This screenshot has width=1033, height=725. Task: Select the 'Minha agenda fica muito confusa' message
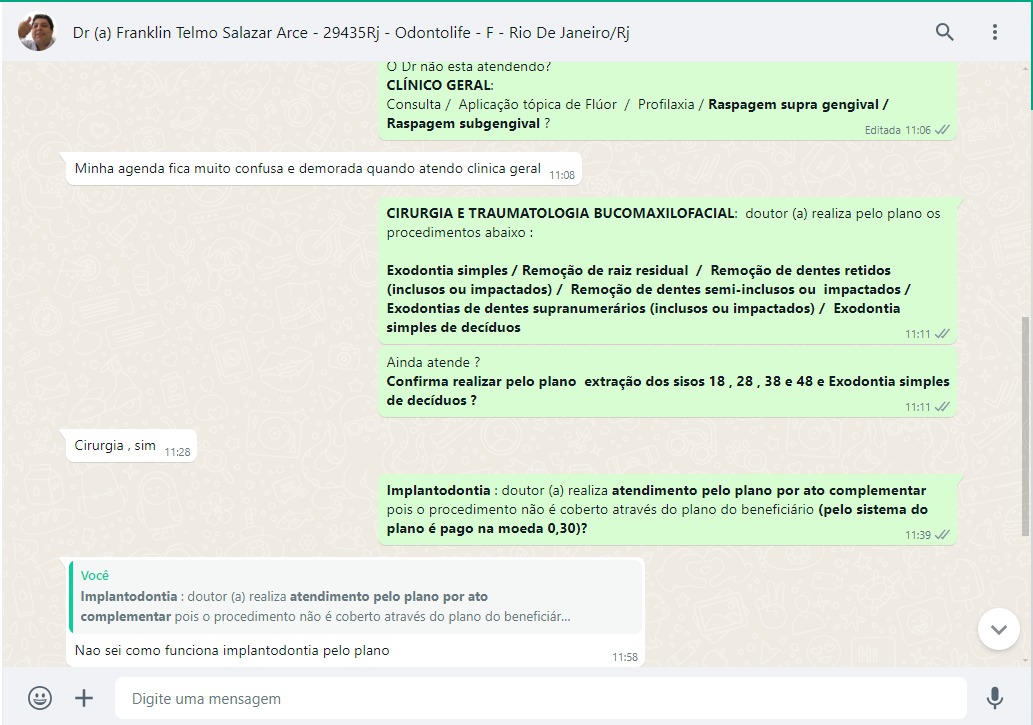coord(323,169)
